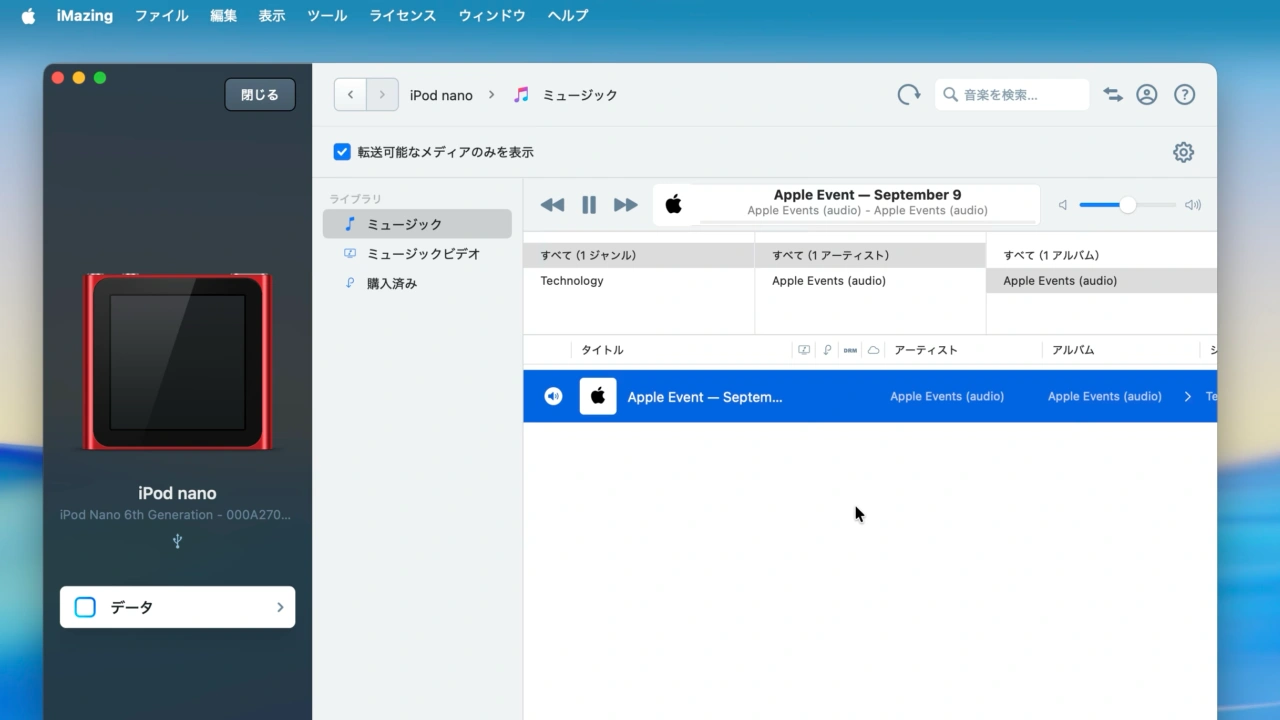Open the Apple menu
Screen dimensions: 1280x720
(28, 16)
